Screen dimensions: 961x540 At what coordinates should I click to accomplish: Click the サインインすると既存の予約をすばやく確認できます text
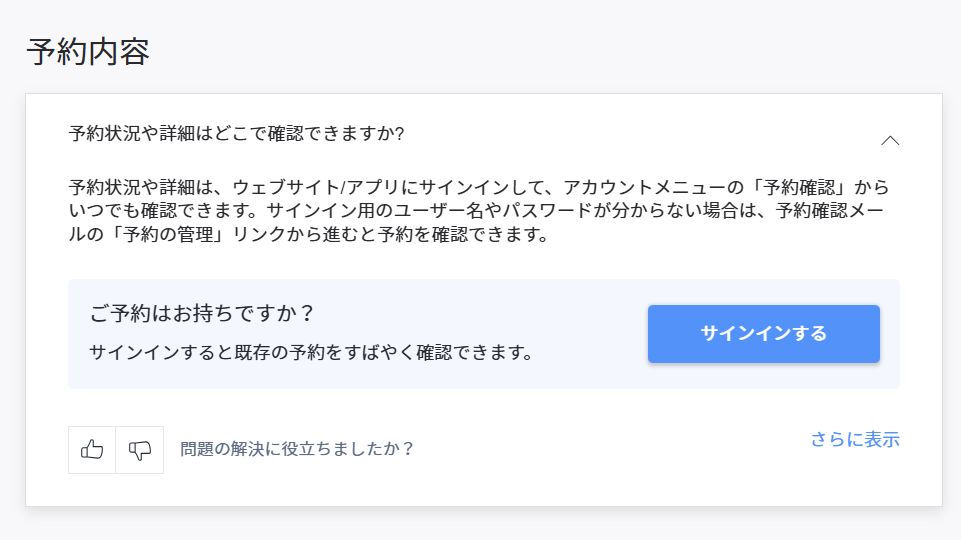310,352
